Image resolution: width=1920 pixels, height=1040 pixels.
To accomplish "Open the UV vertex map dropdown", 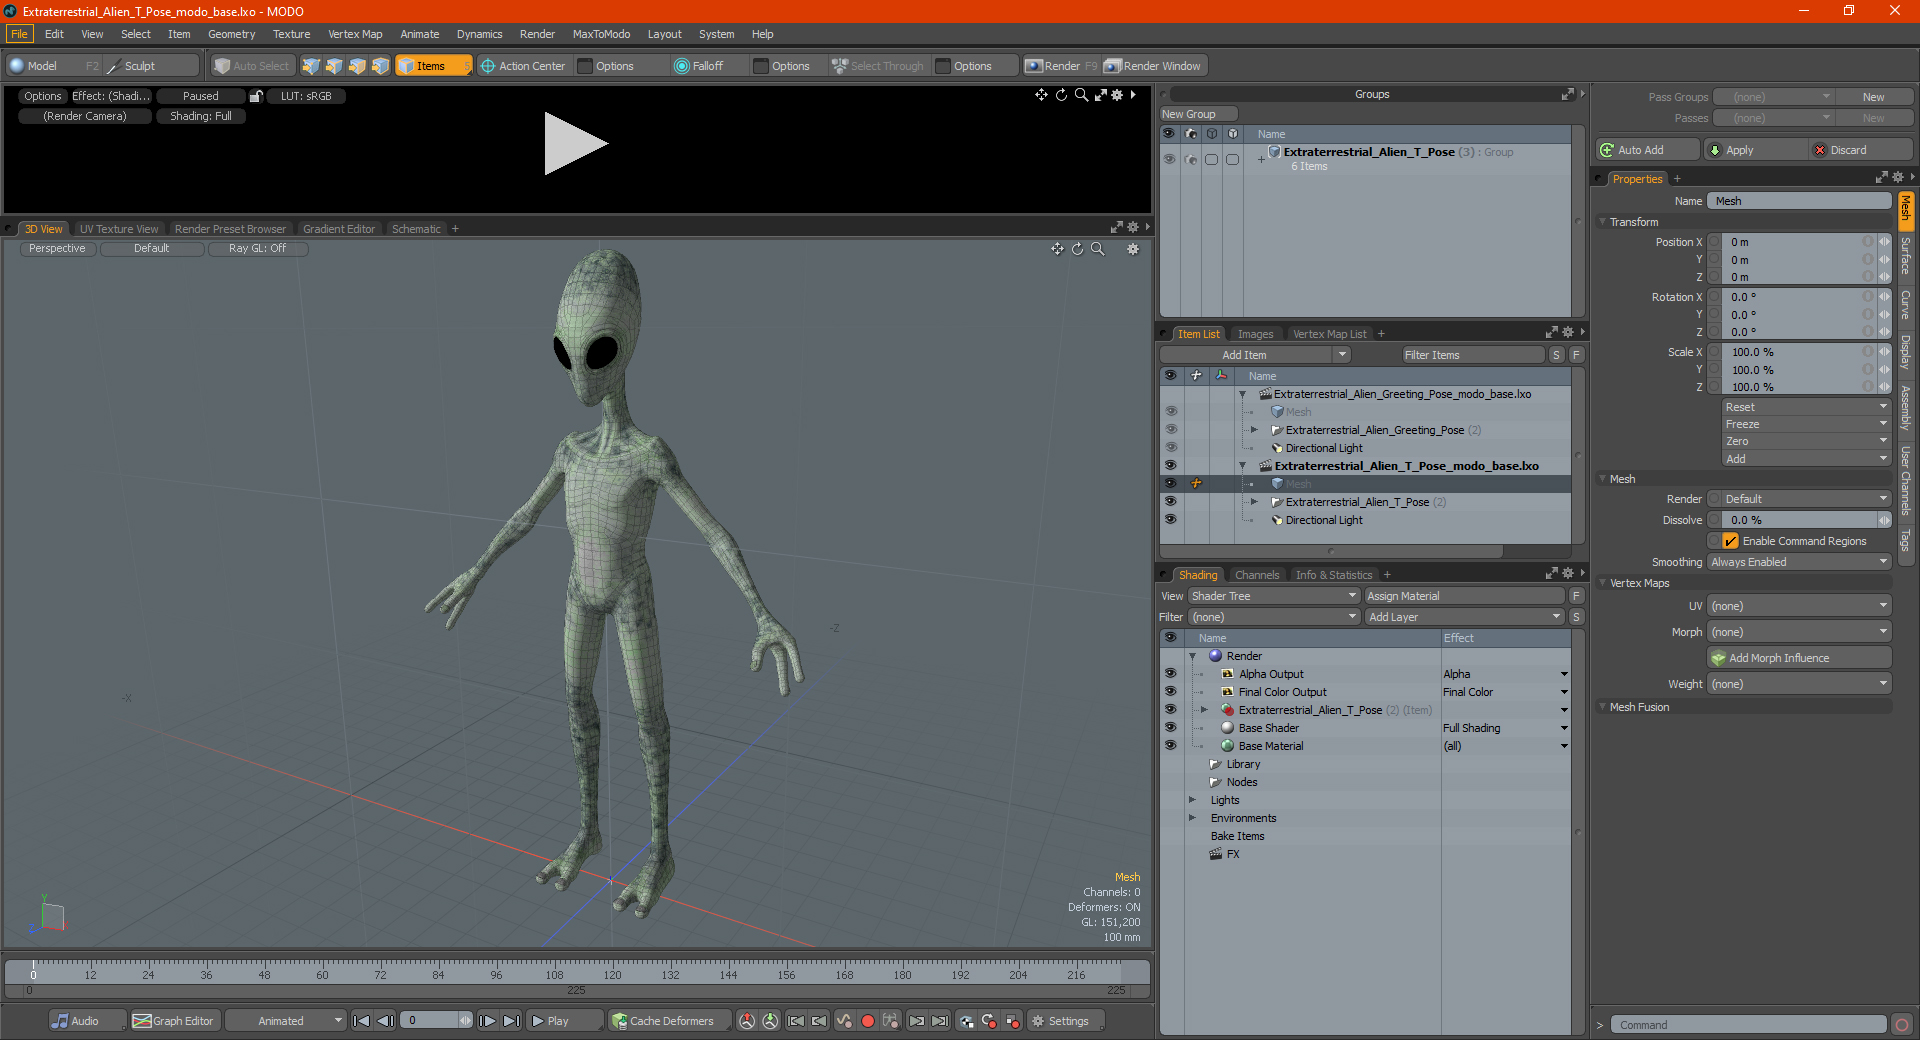I will (1799, 606).
